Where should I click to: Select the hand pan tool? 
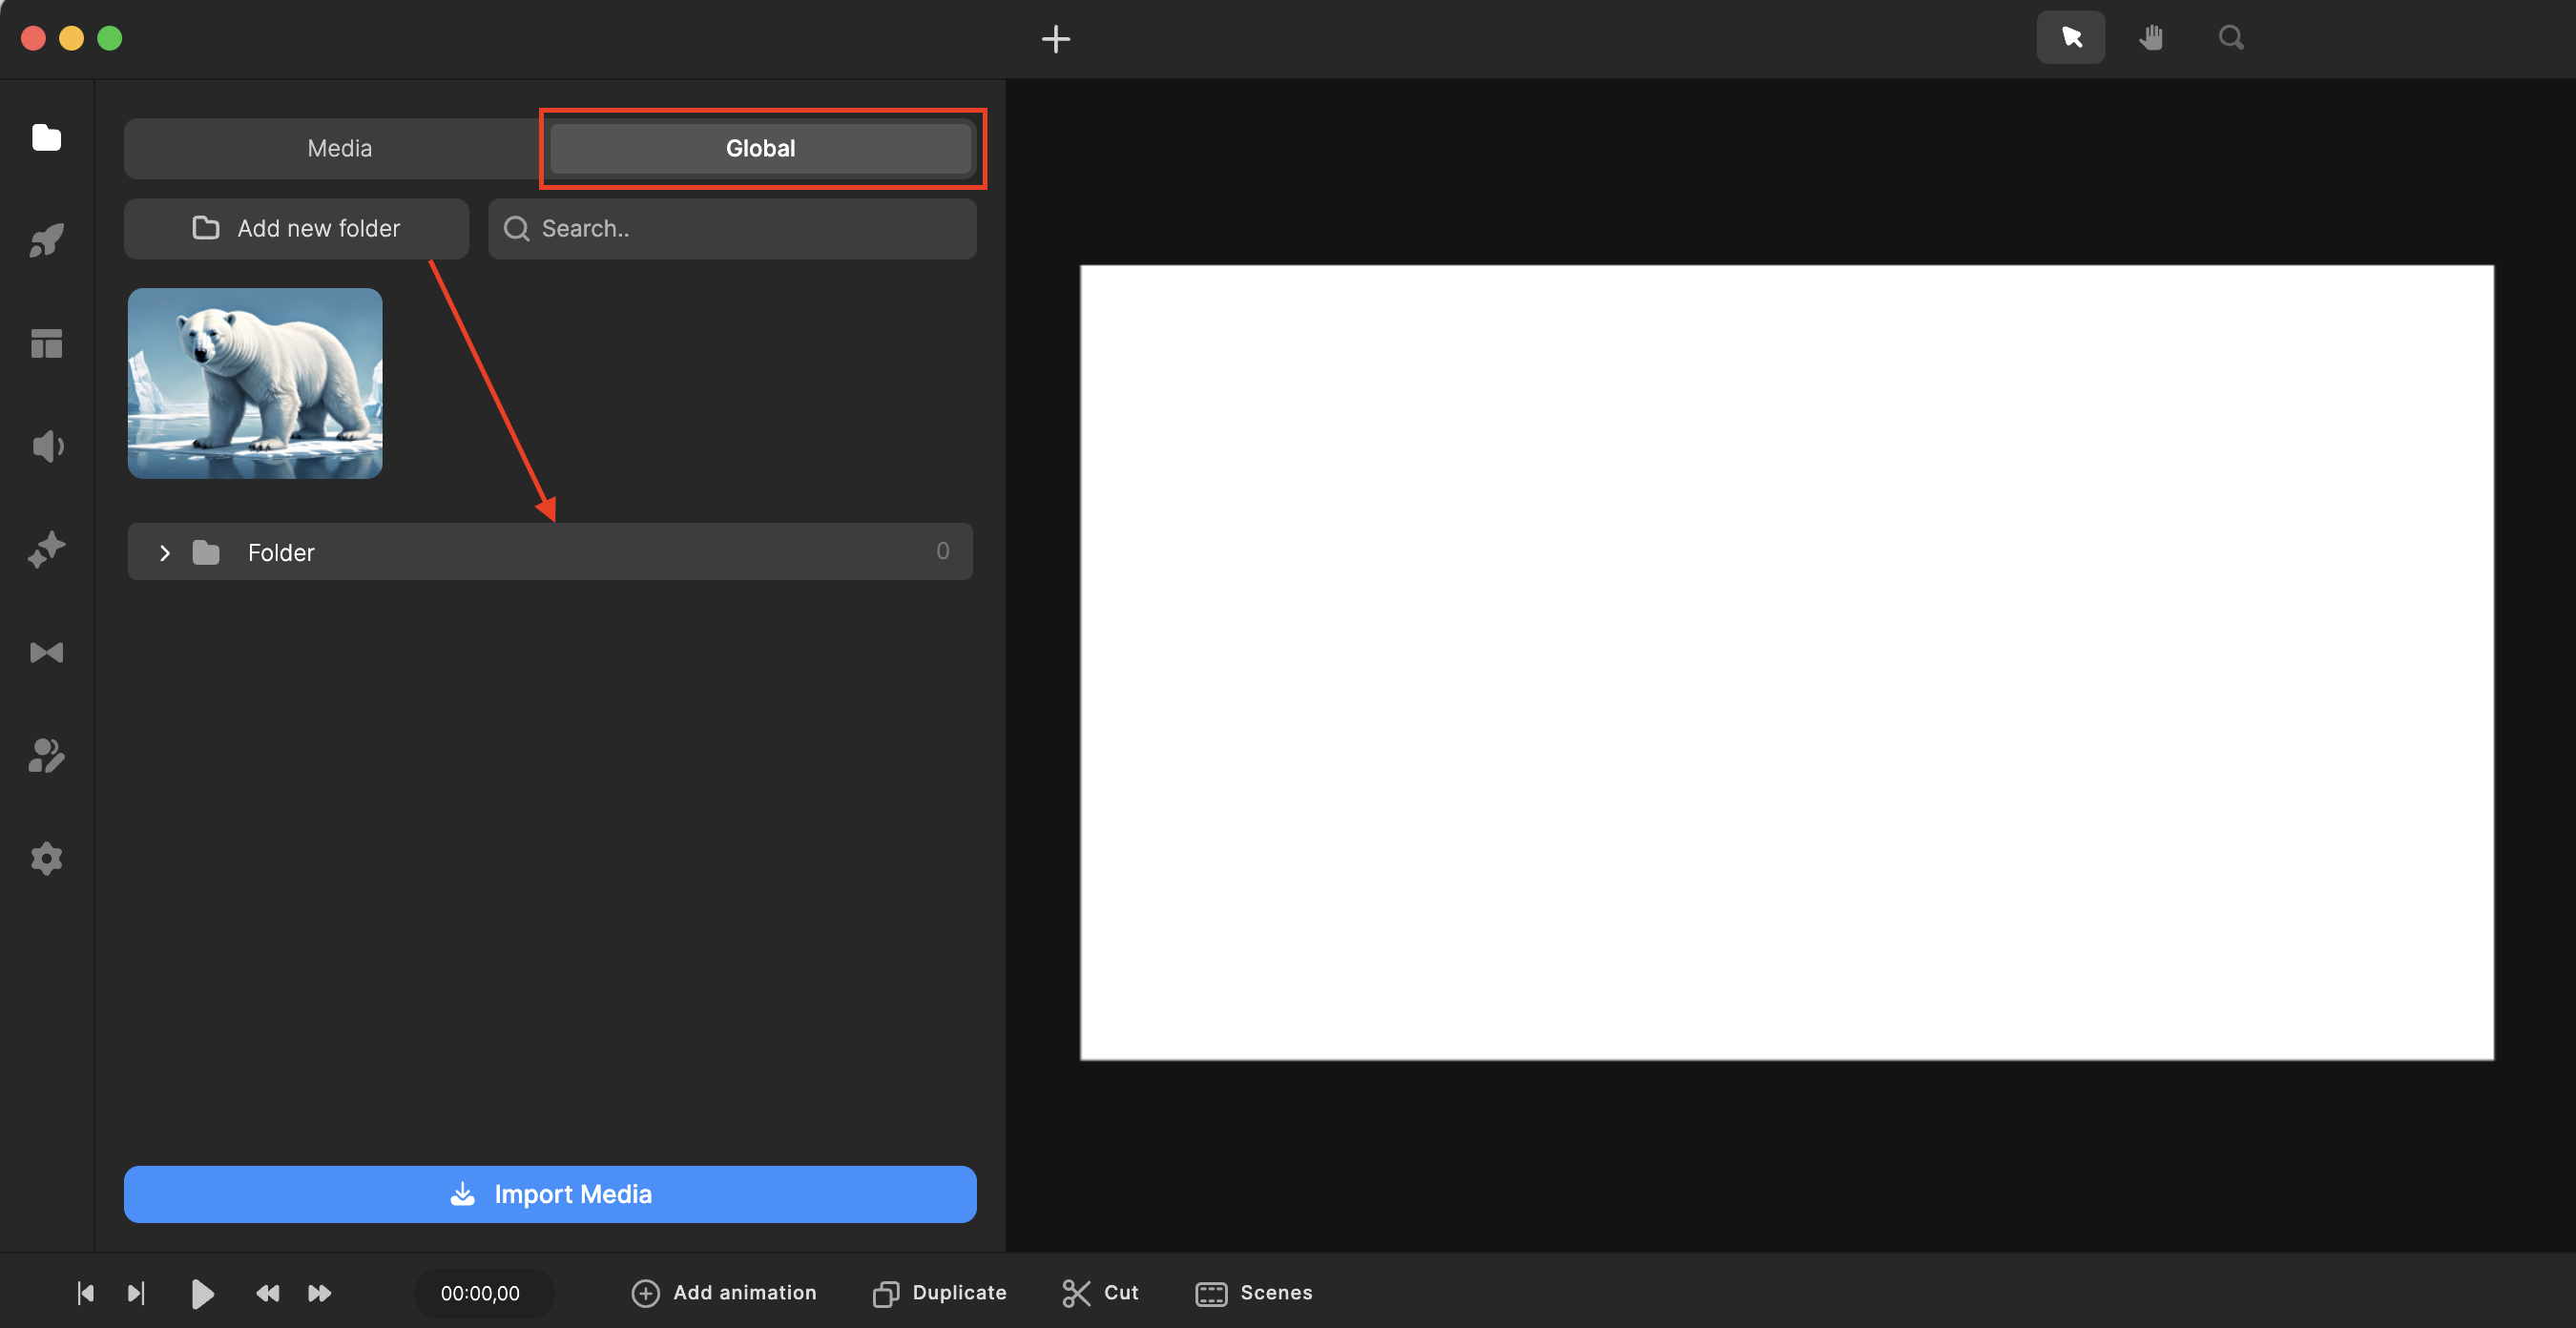(2151, 38)
